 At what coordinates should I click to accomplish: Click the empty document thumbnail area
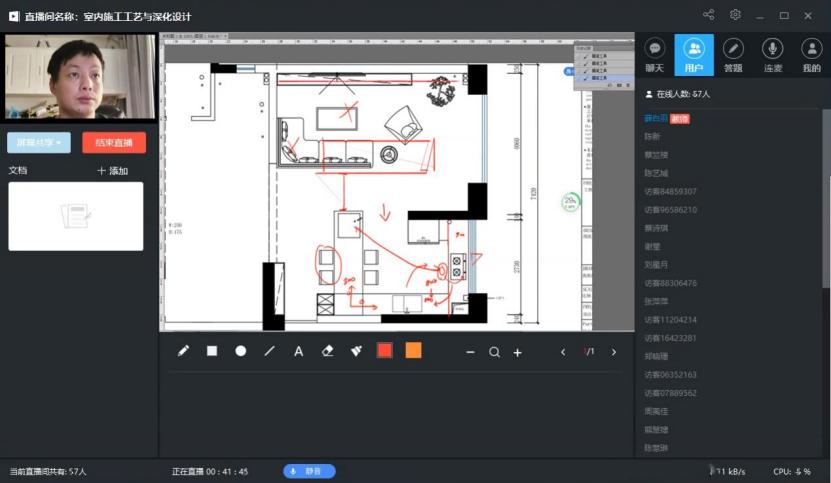click(76, 216)
